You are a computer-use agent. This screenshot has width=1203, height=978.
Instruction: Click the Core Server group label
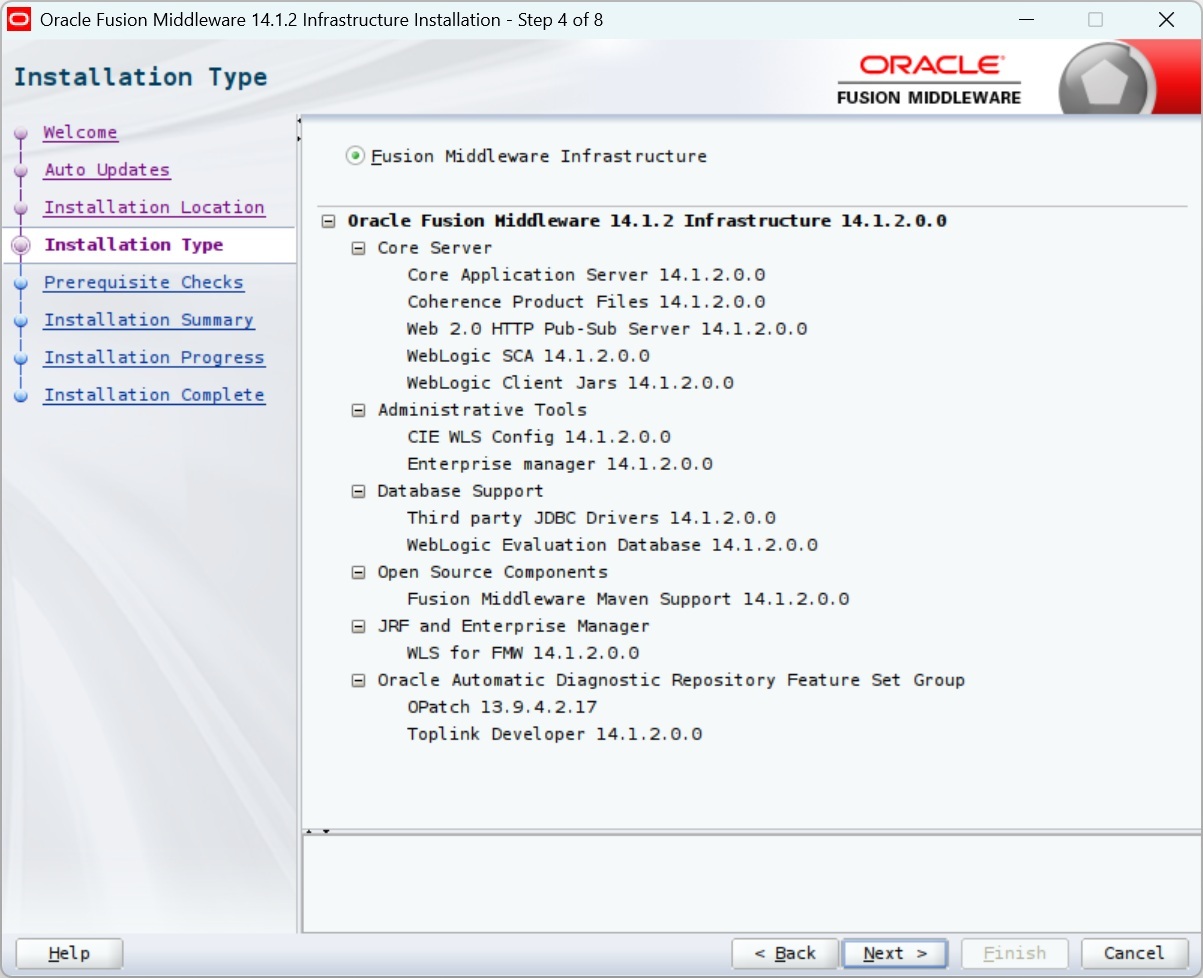point(435,248)
